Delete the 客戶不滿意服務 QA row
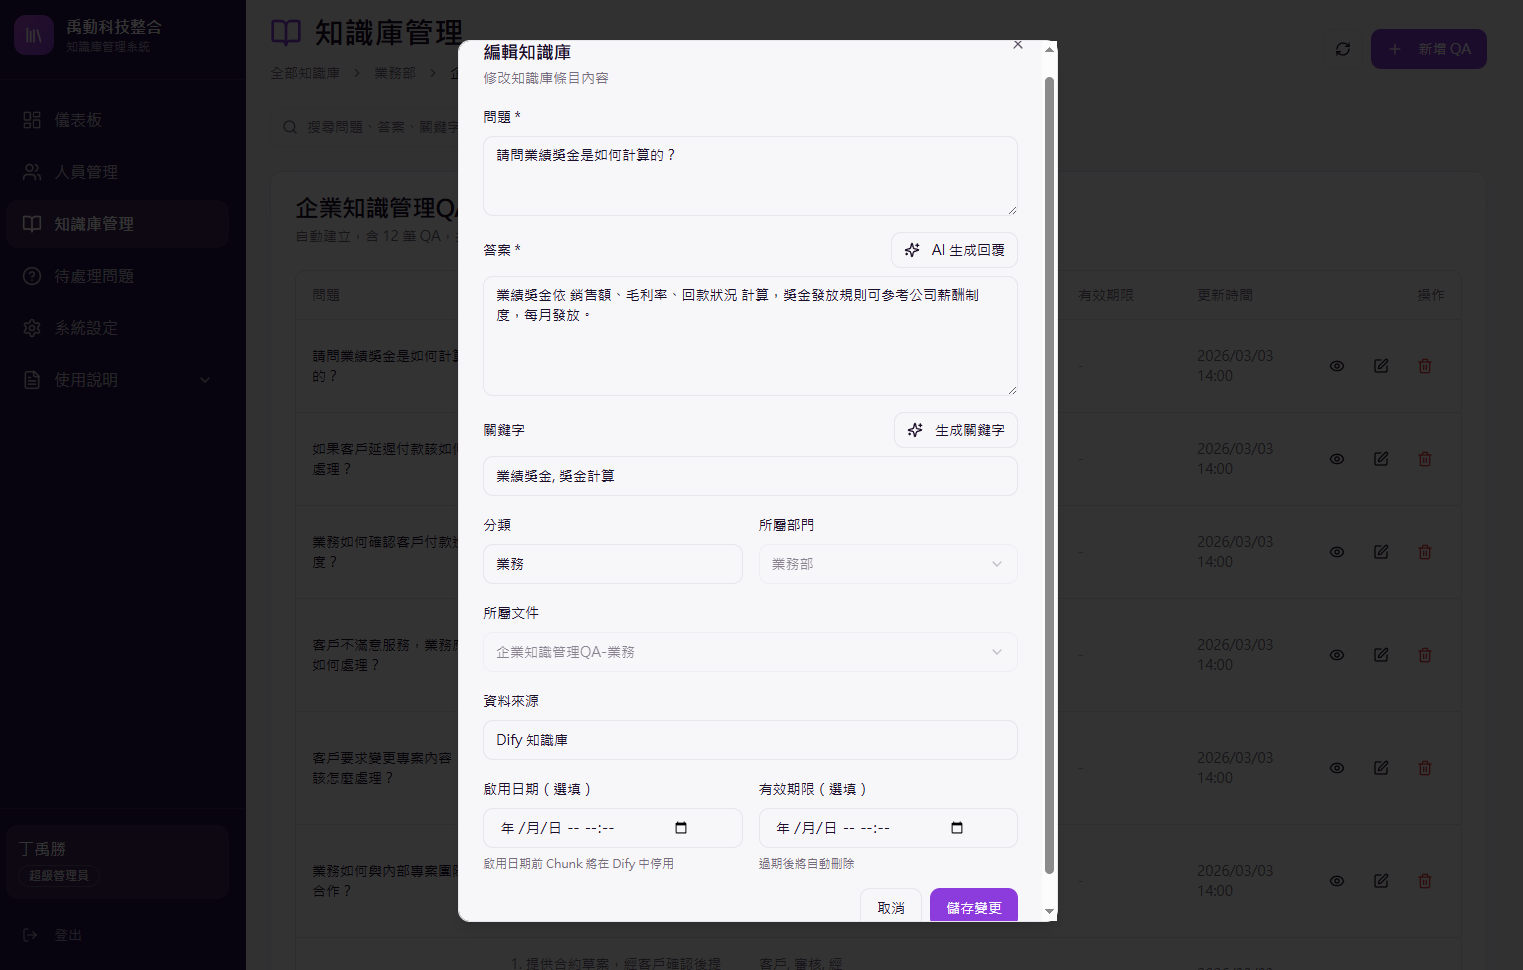The height and width of the screenshot is (970, 1523). (x=1425, y=655)
